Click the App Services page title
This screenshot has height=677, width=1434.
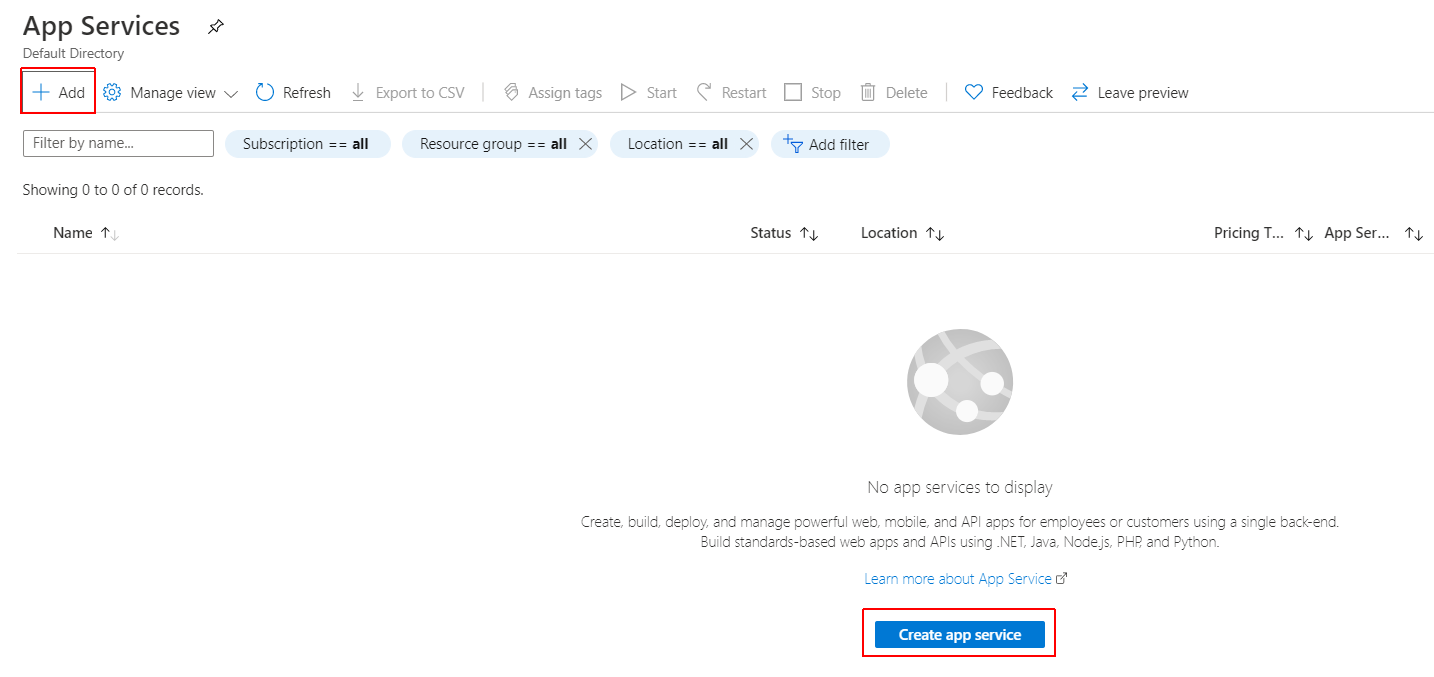pos(102,26)
